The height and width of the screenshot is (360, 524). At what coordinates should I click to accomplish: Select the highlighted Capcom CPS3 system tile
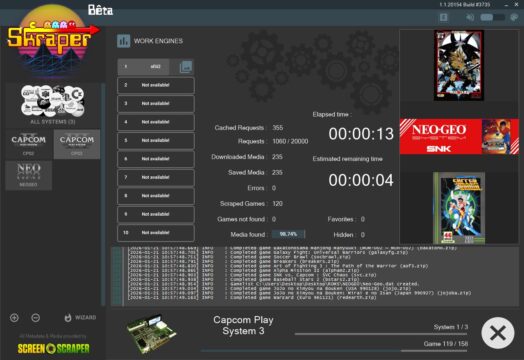(77, 144)
